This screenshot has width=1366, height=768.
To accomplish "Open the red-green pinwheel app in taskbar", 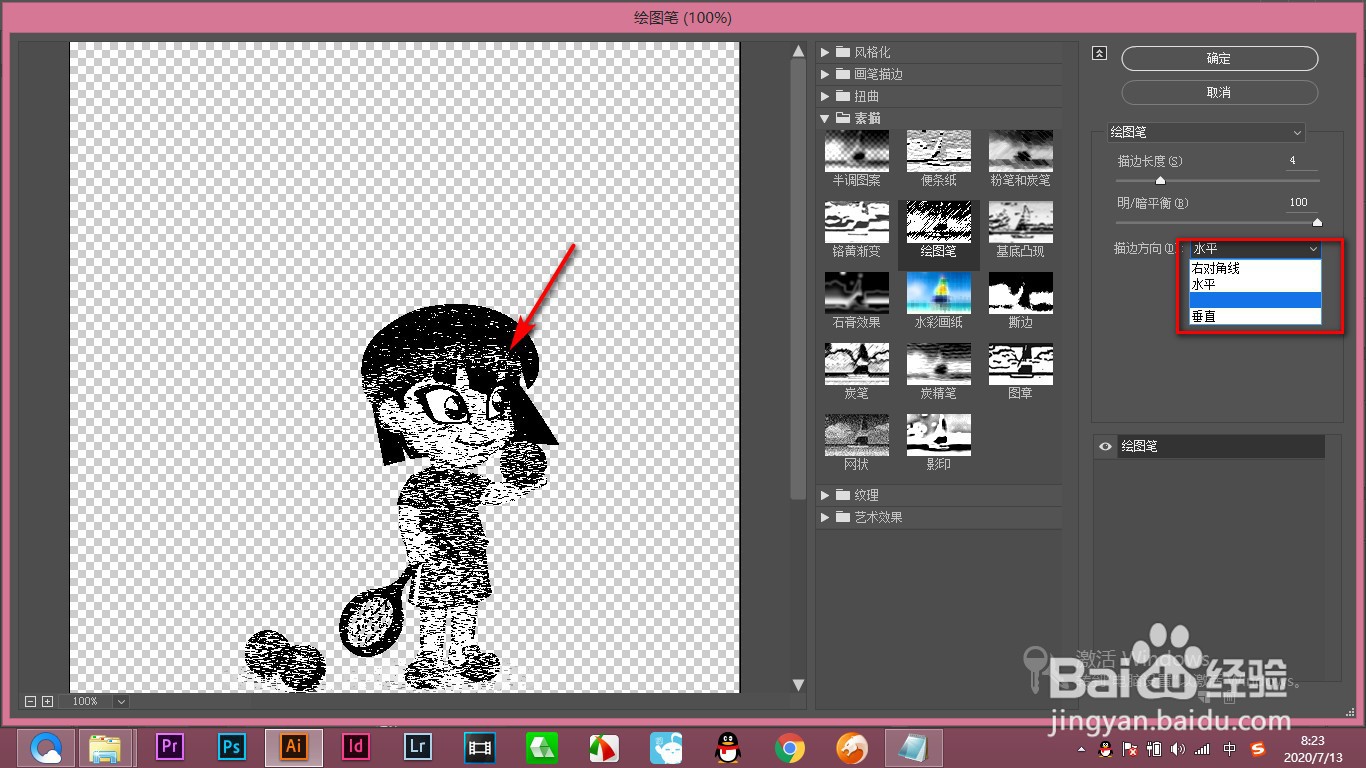I will pos(603,747).
